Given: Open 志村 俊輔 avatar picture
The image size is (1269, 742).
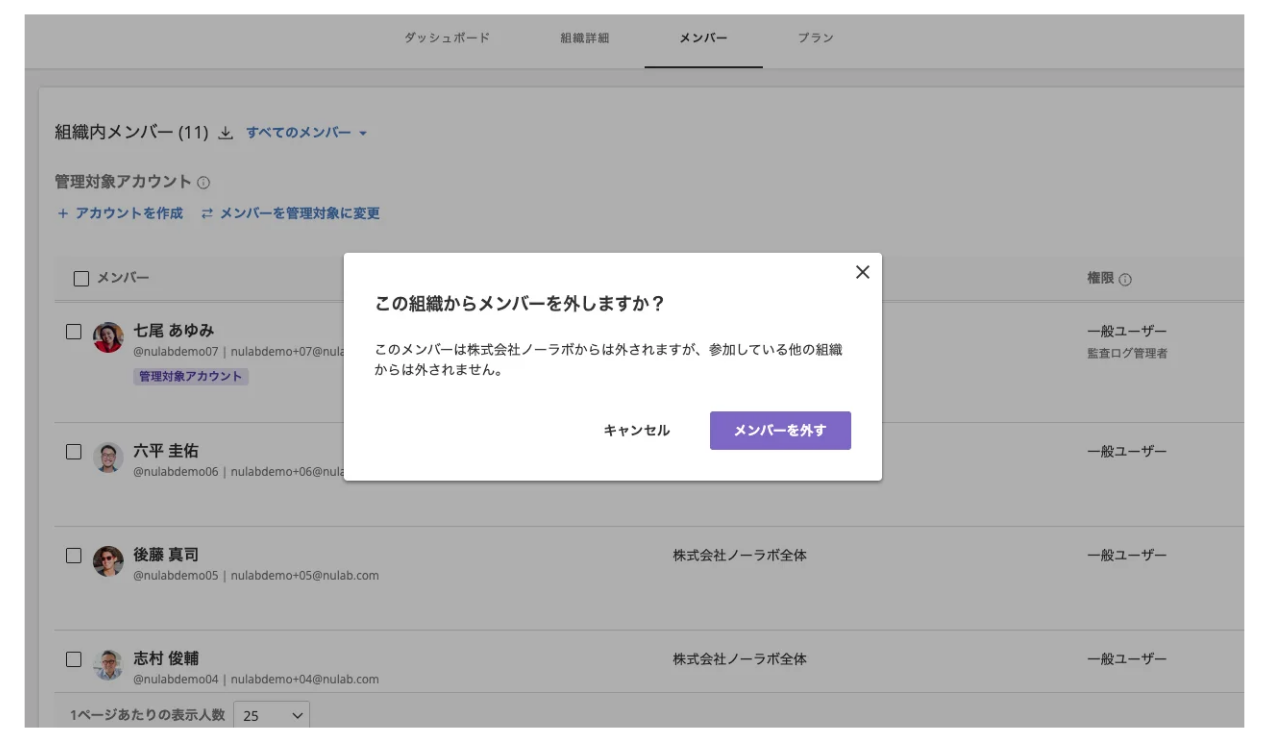Looking at the screenshot, I should point(108,666).
